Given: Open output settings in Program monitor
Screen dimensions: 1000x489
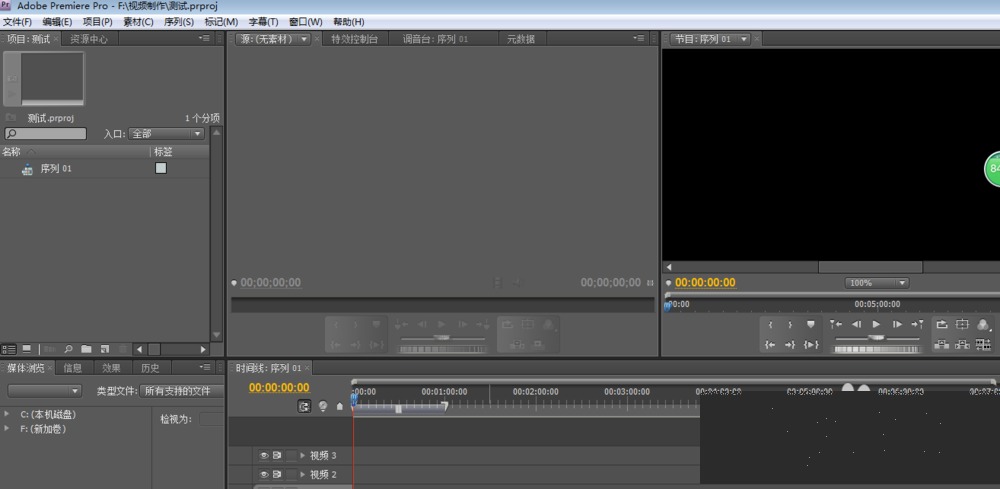Looking at the screenshot, I should click(983, 325).
